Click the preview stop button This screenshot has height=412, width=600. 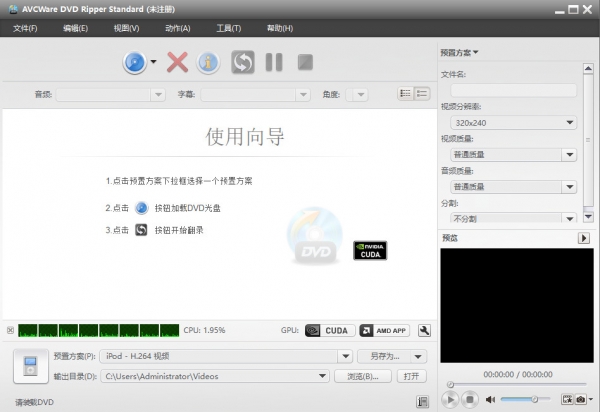point(470,399)
